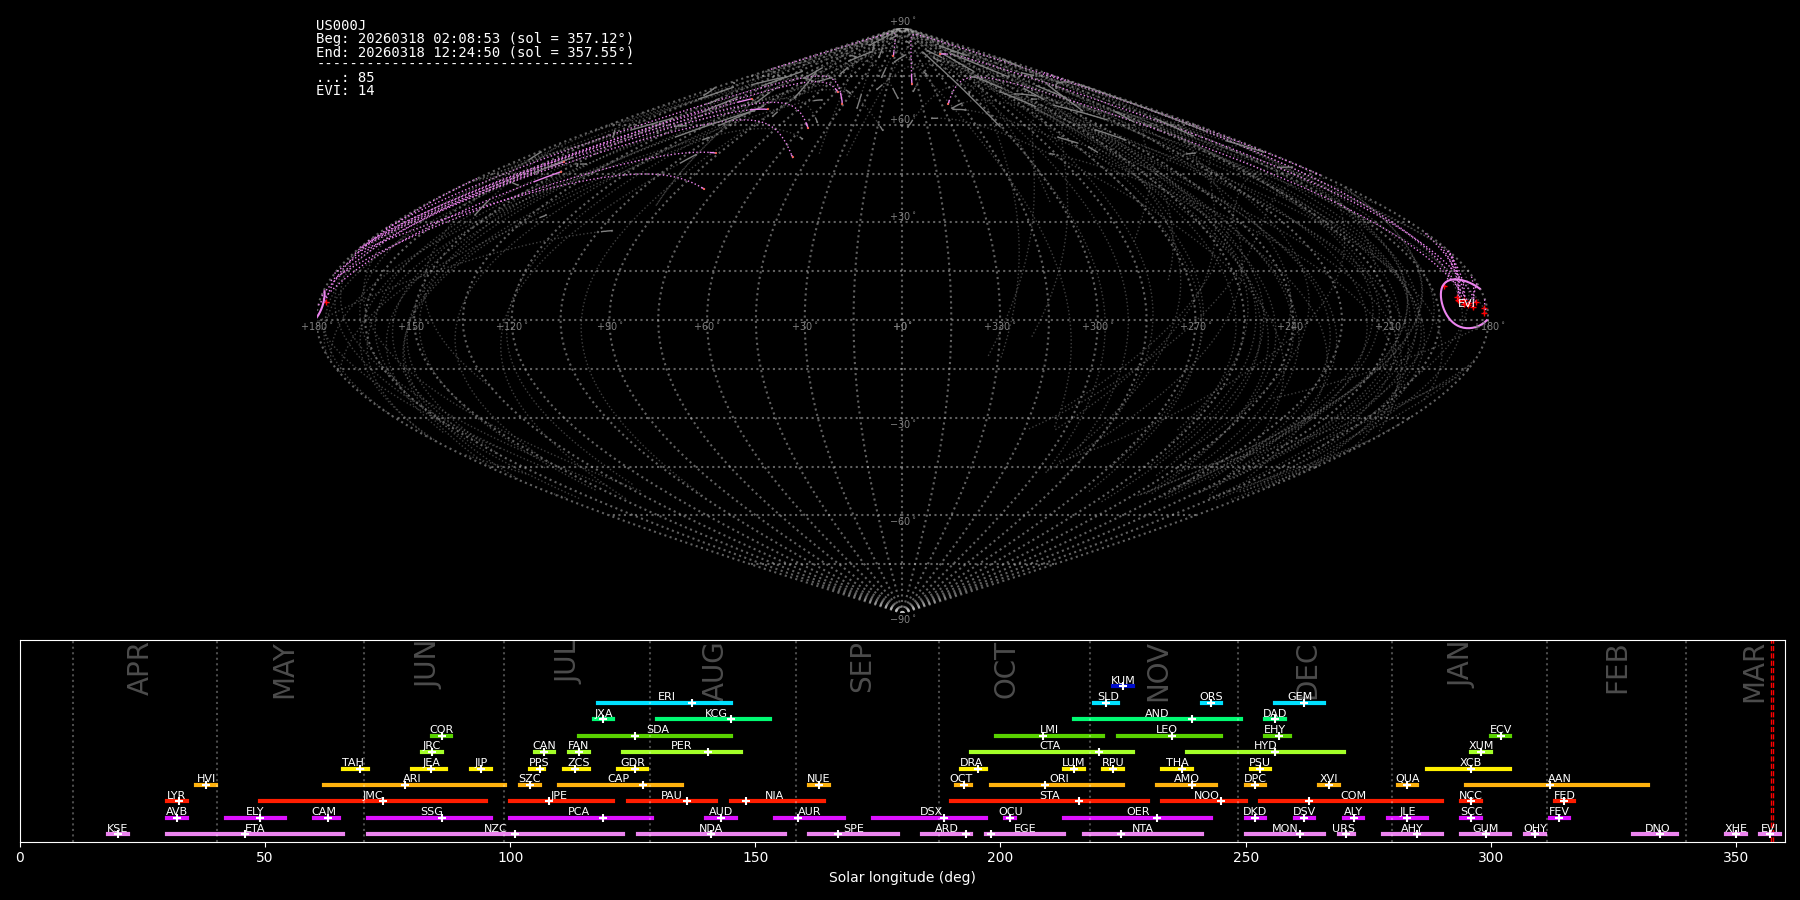
Task: Click the SPE shower label
Action: [853, 829]
